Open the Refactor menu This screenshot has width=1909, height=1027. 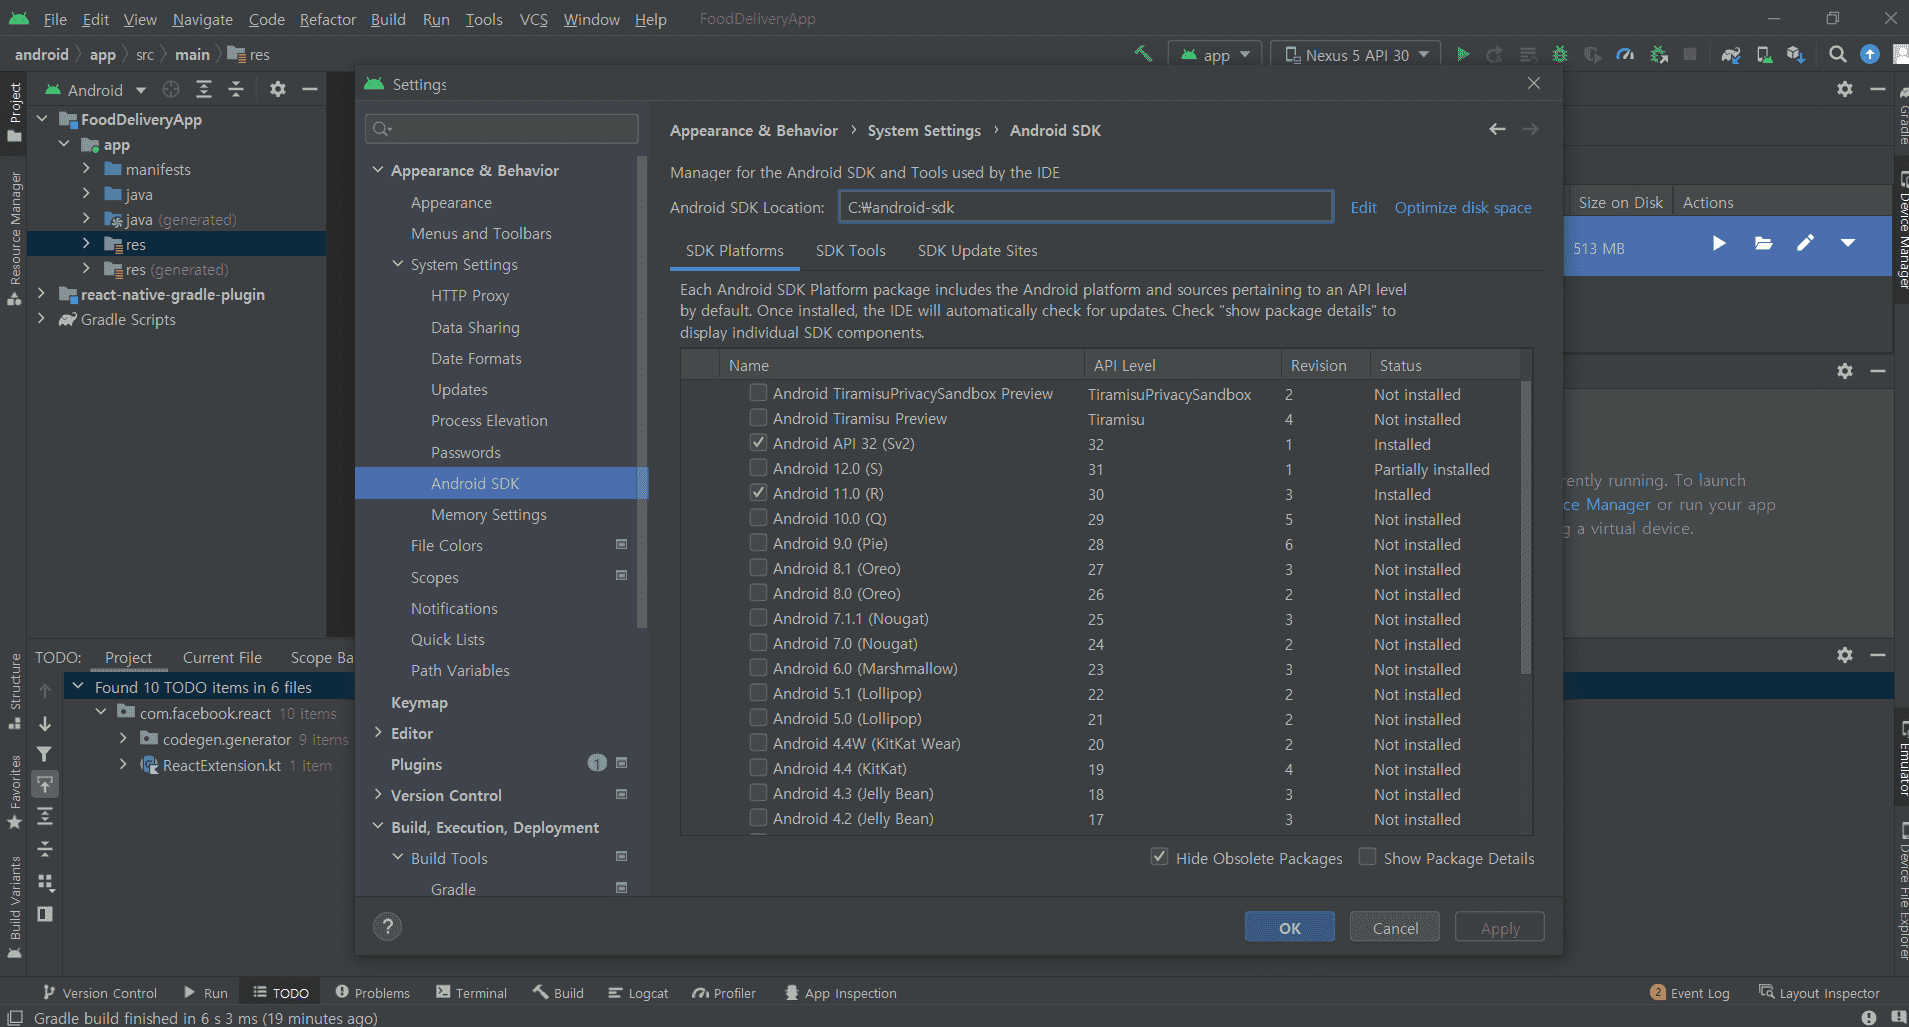[328, 19]
